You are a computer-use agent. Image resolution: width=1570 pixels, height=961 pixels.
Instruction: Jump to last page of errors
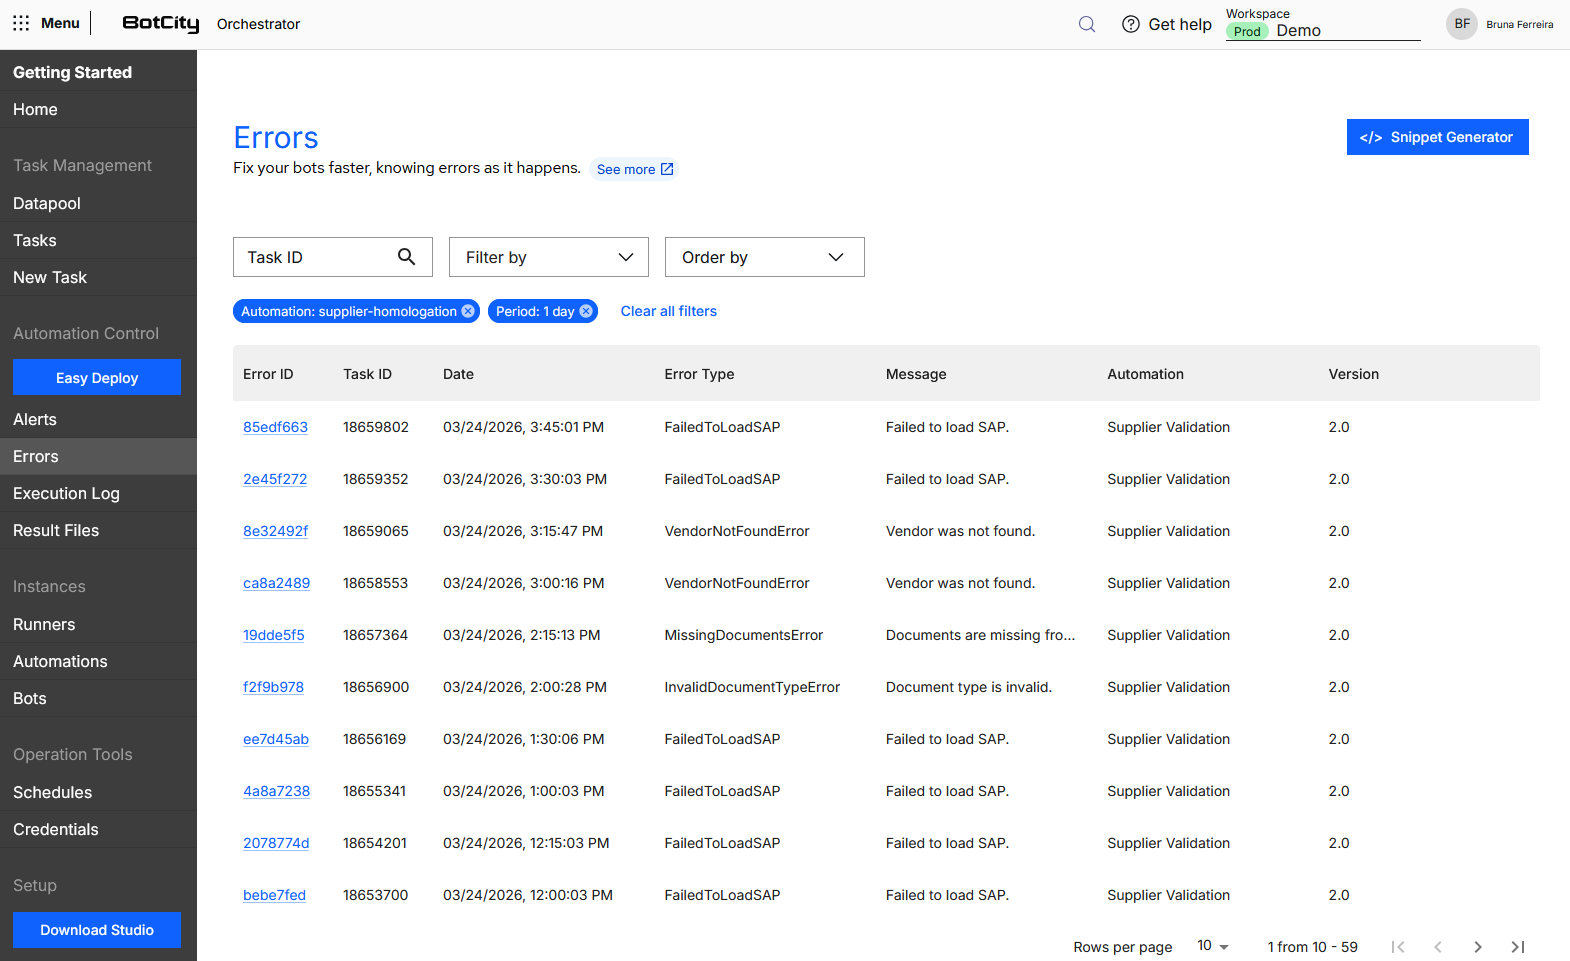[x=1517, y=947]
